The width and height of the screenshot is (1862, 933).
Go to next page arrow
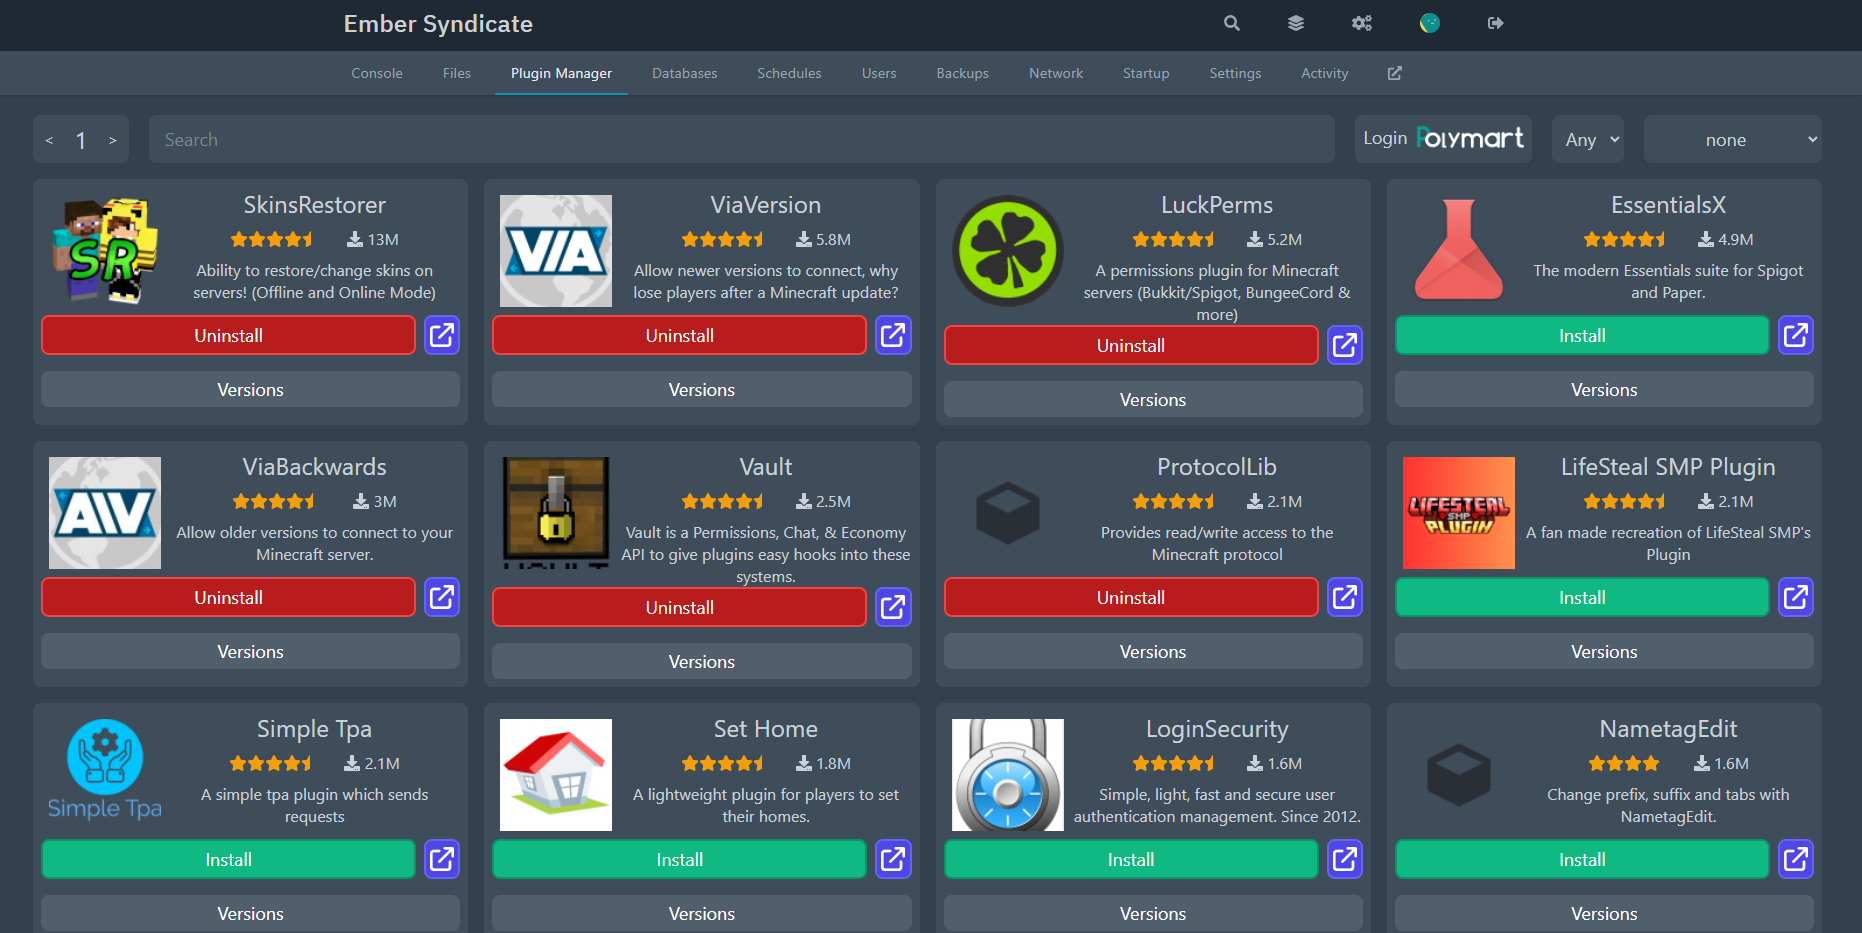point(113,140)
